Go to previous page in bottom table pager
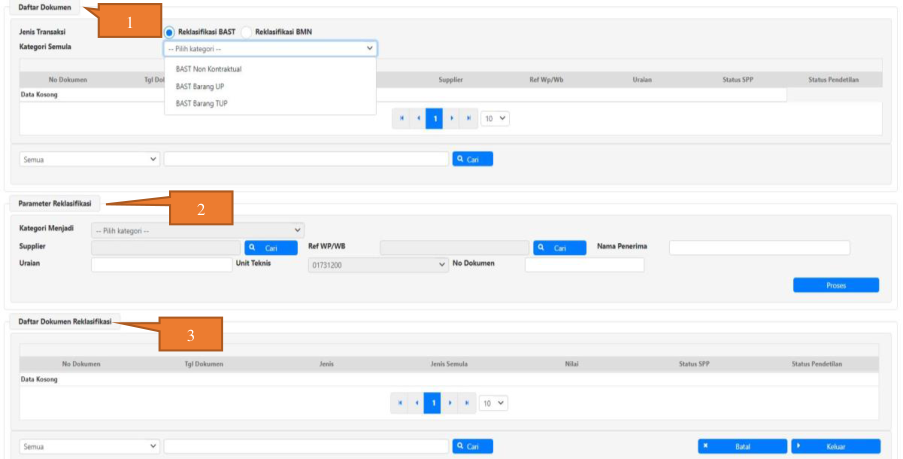Image resolution: width=903 pixels, height=459 pixels. pos(417,403)
